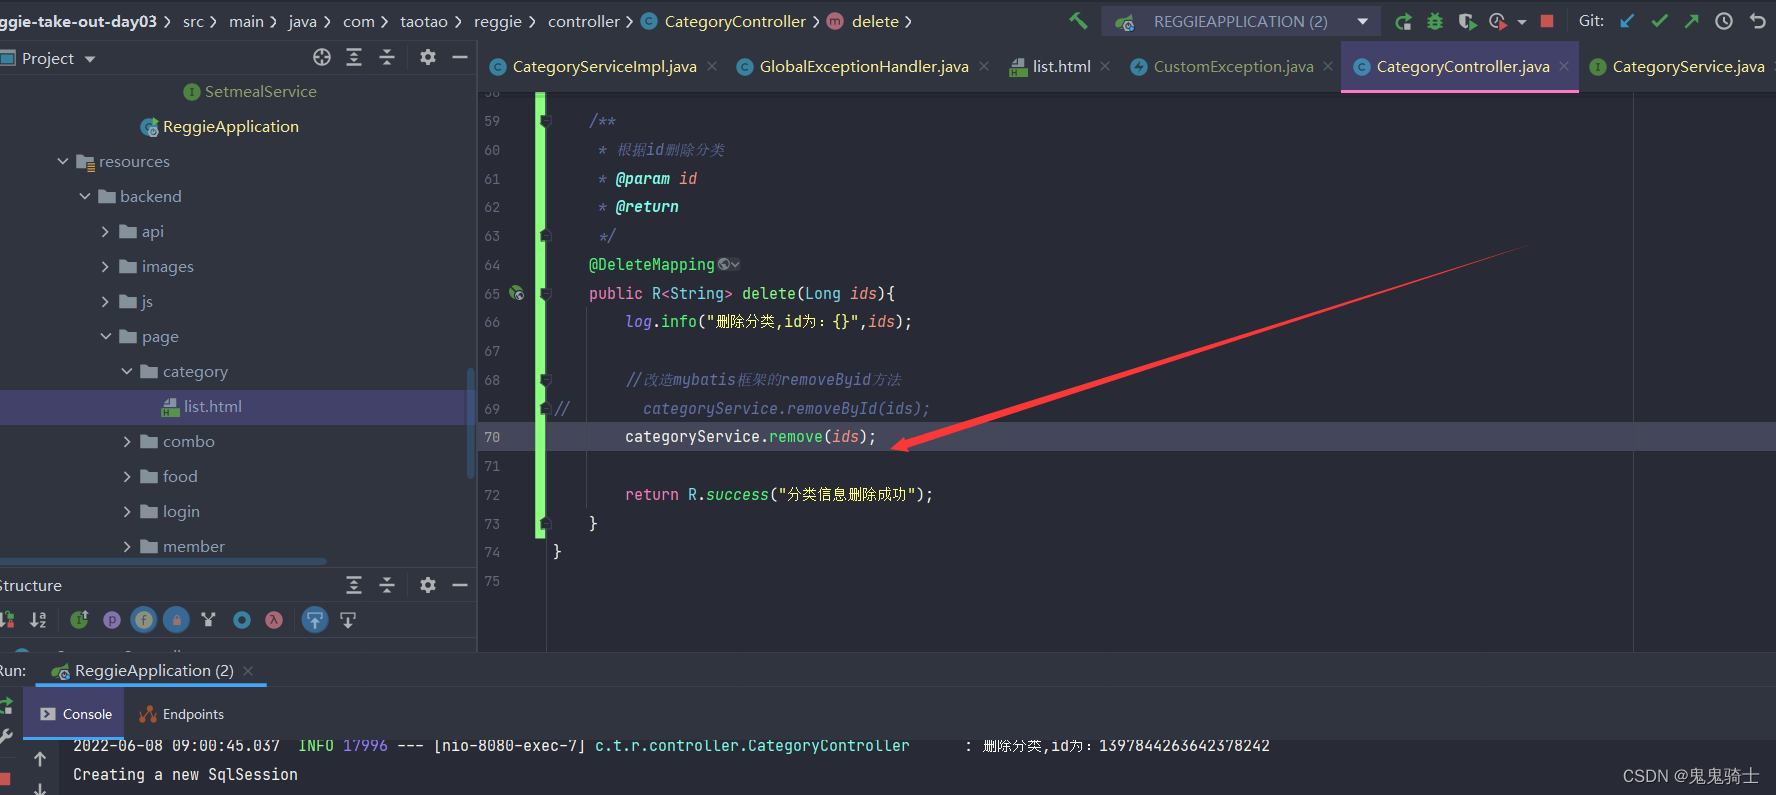Toggle show non-public members lock icon
This screenshot has height=795, width=1776.
click(x=176, y=620)
